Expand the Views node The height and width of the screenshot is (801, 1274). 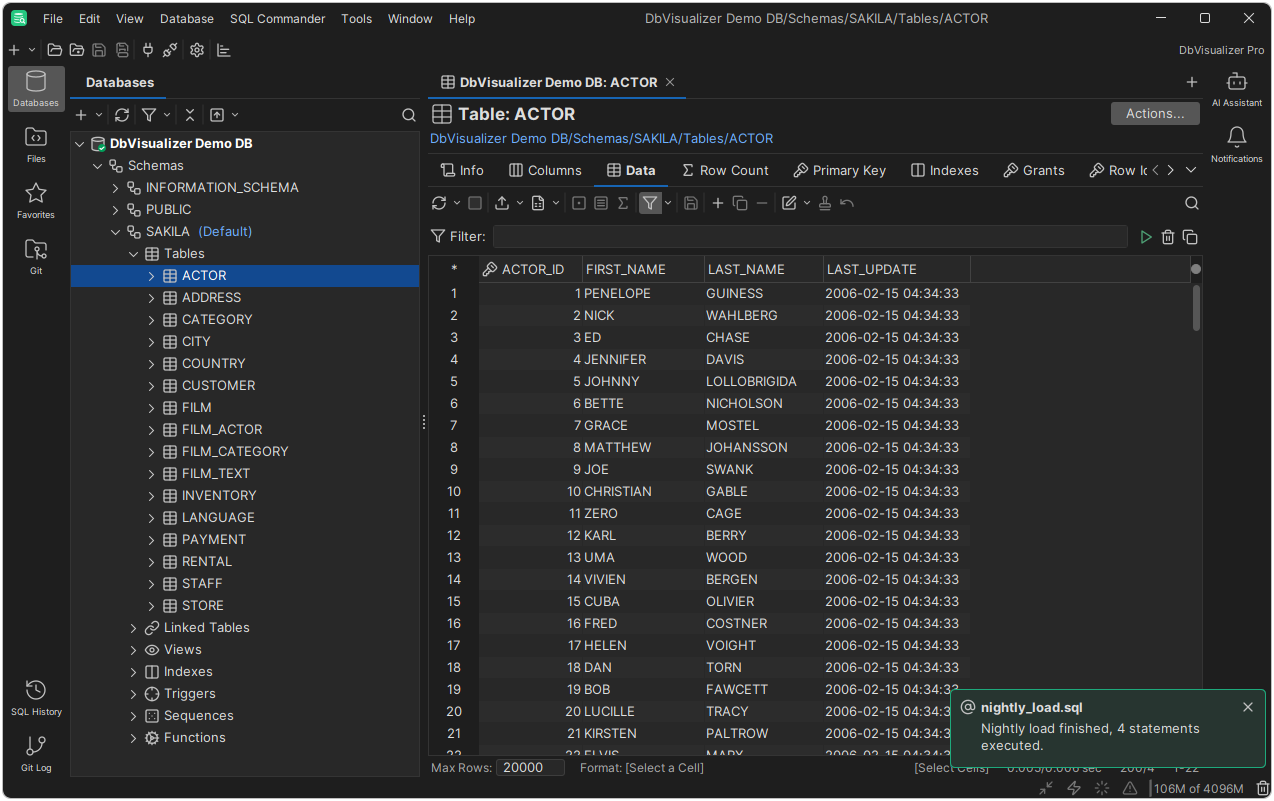click(134, 650)
